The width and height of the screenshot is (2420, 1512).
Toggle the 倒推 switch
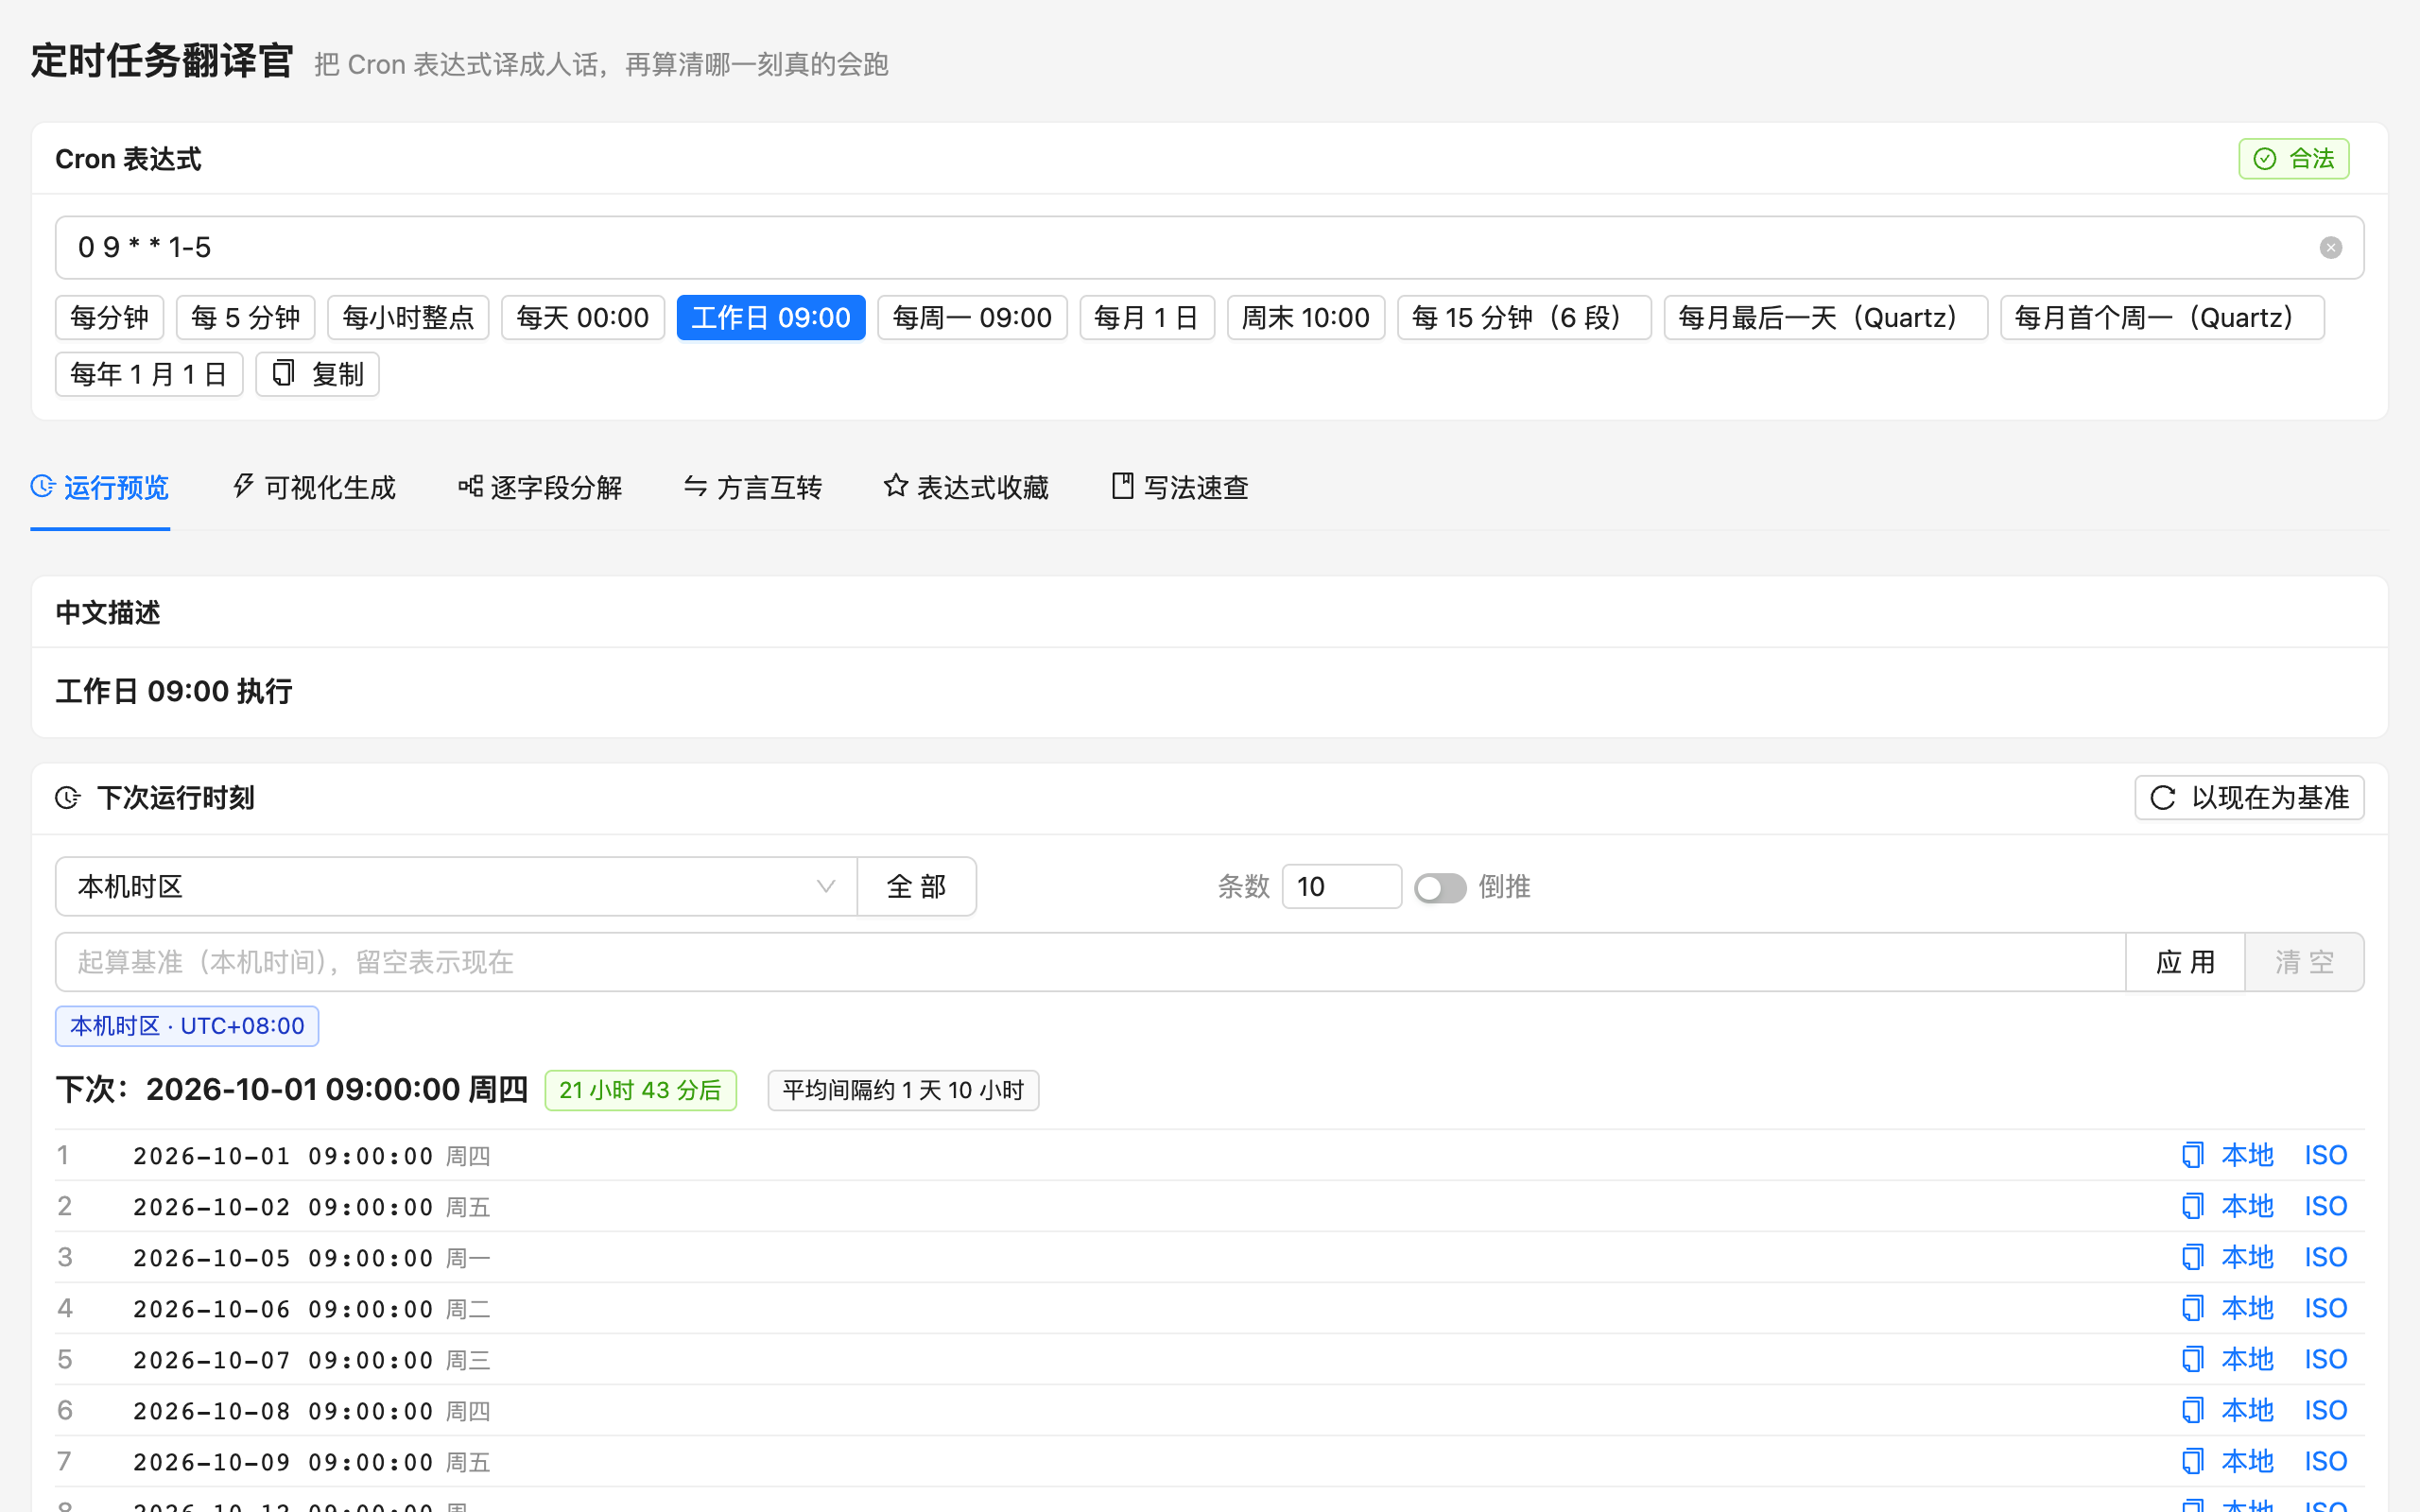point(1440,887)
